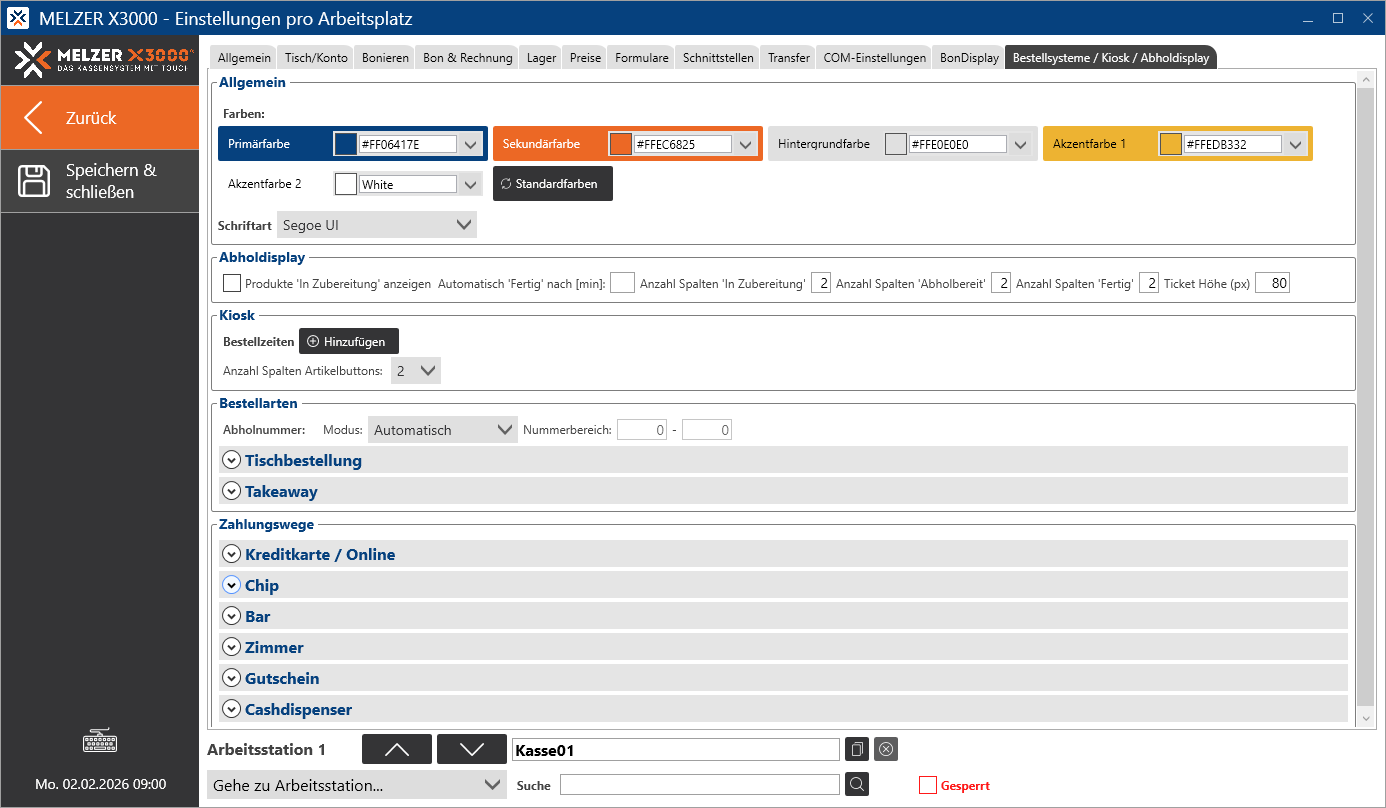The height and width of the screenshot is (808, 1386).
Task: Click the Kasse01 workstation name field
Action: click(x=675, y=750)
